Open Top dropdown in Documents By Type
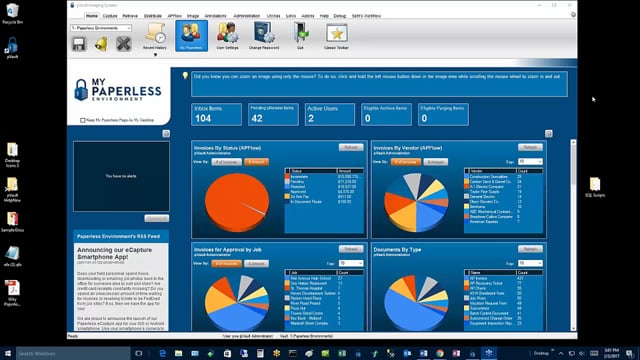 click(x=530, y=263)
